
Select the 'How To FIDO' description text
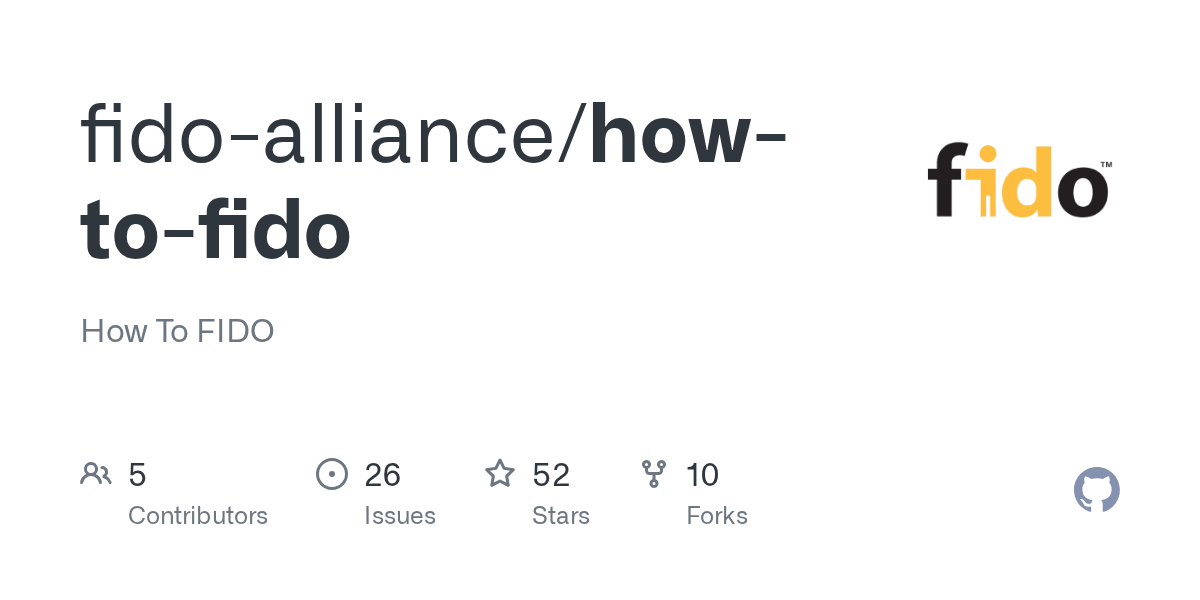tap(178, 331)
